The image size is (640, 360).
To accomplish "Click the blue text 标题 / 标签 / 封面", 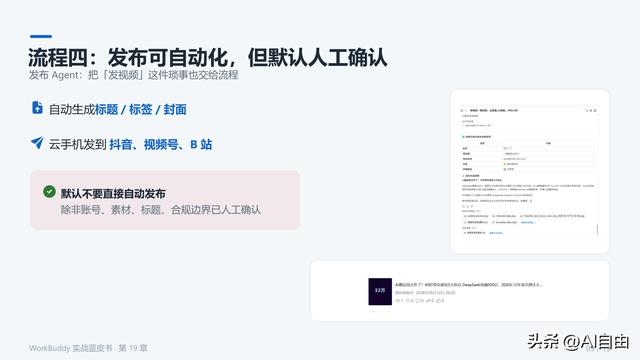I will coord(141,109).
